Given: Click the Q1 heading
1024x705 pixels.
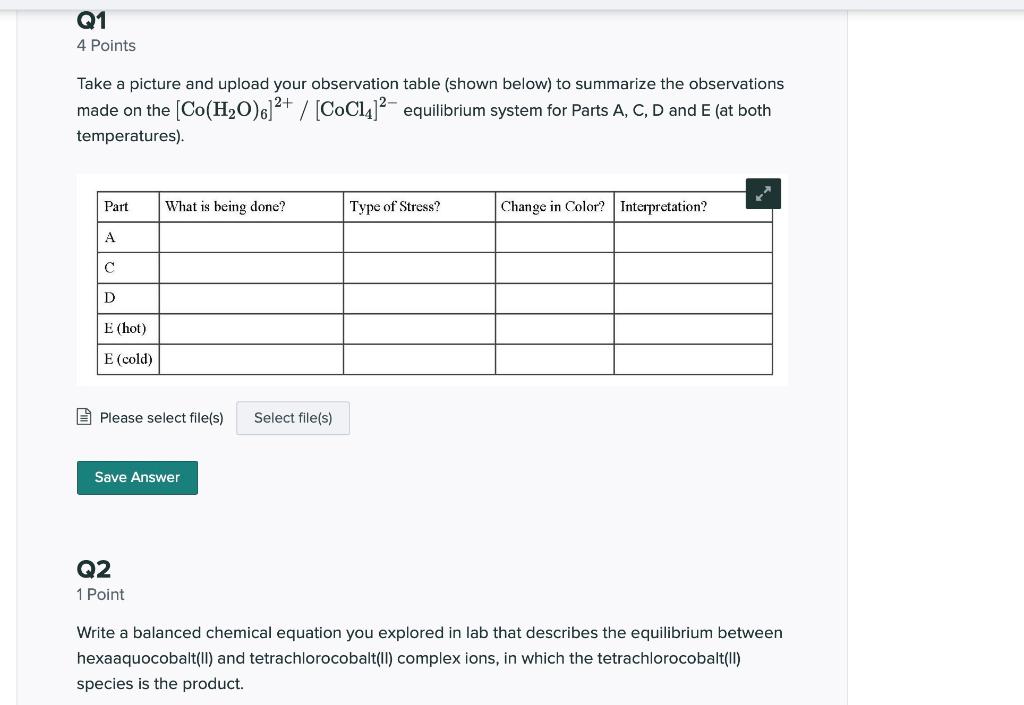Looking at the screenshot, I should pyautogui.click(x=90, y=20).
